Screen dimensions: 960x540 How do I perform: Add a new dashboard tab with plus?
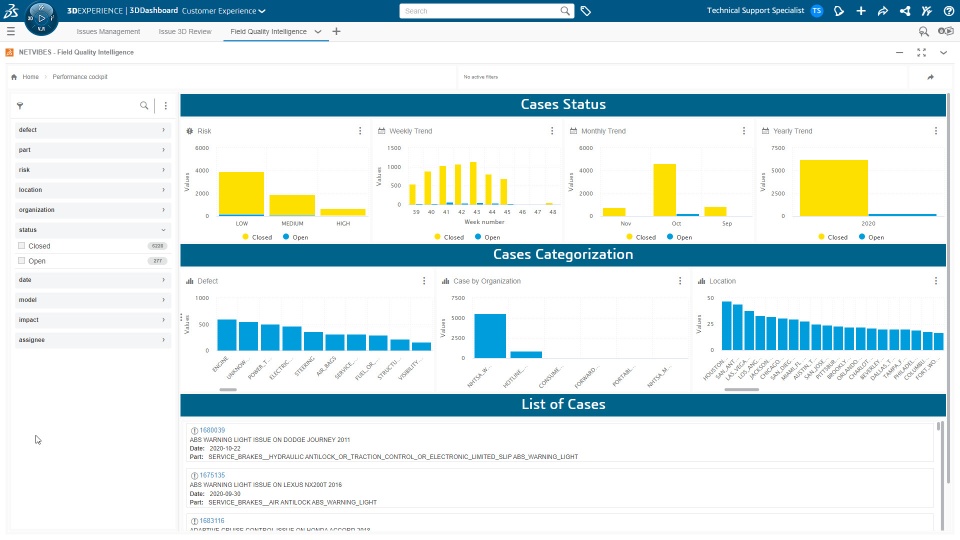coord(336,31)
